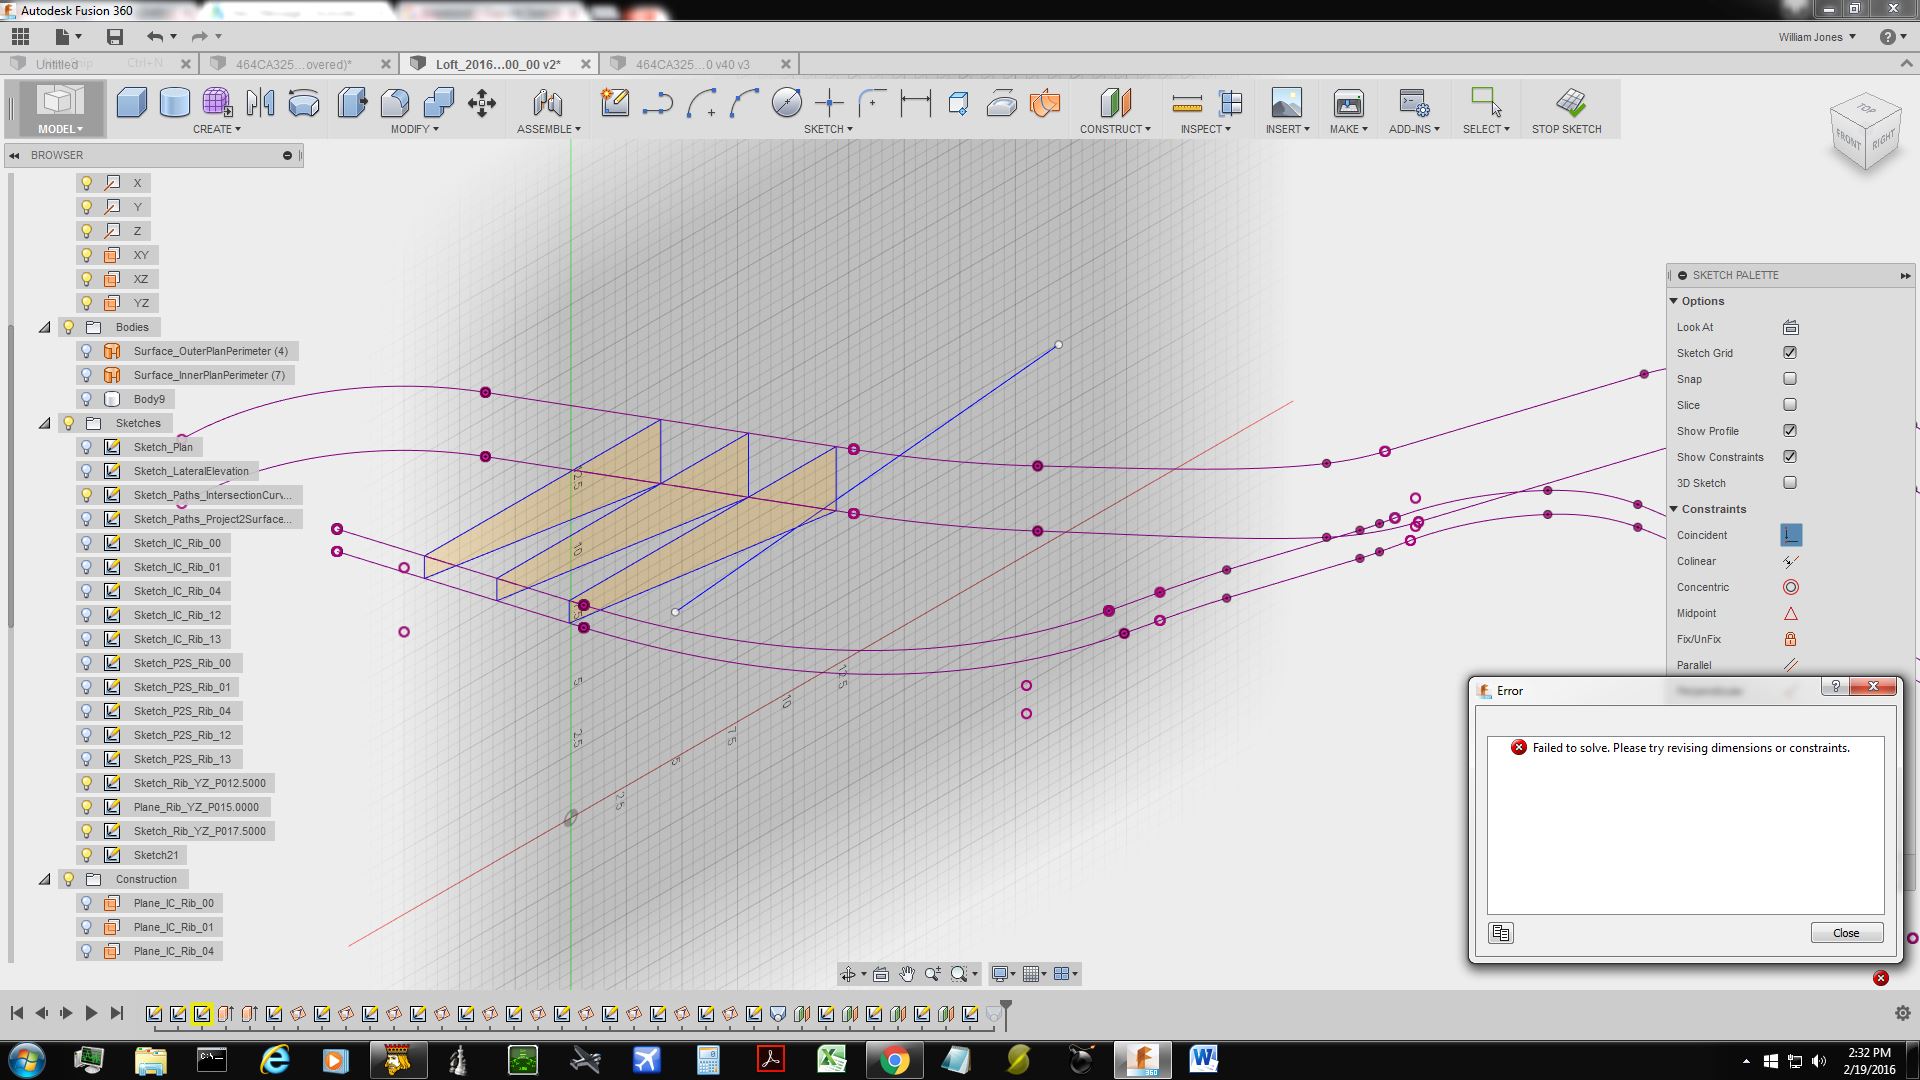Toggle the Show Constraints checkbox
This screenshot has height=1080, width=1920.
(1790, 457)
